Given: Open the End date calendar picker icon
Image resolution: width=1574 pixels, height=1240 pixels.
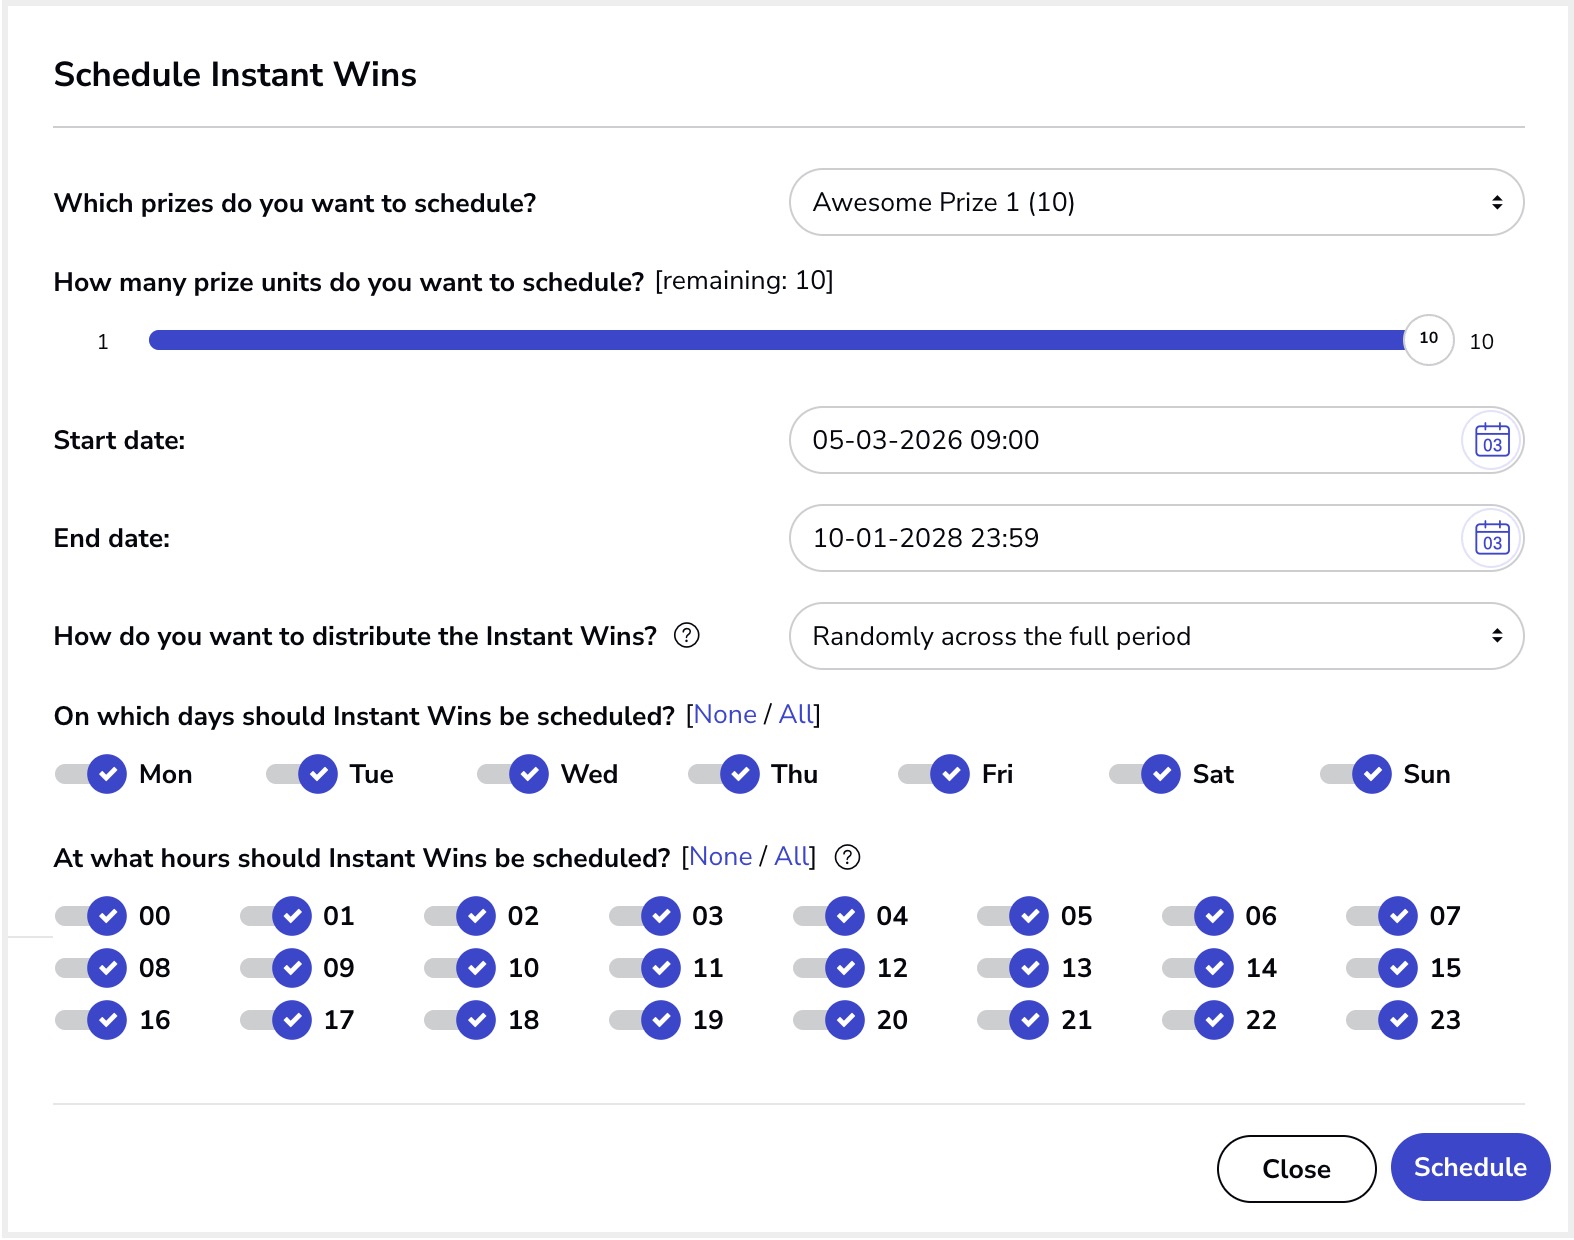Looking at the screenshot, I should pyautogui.click(x=1491, y=538).
